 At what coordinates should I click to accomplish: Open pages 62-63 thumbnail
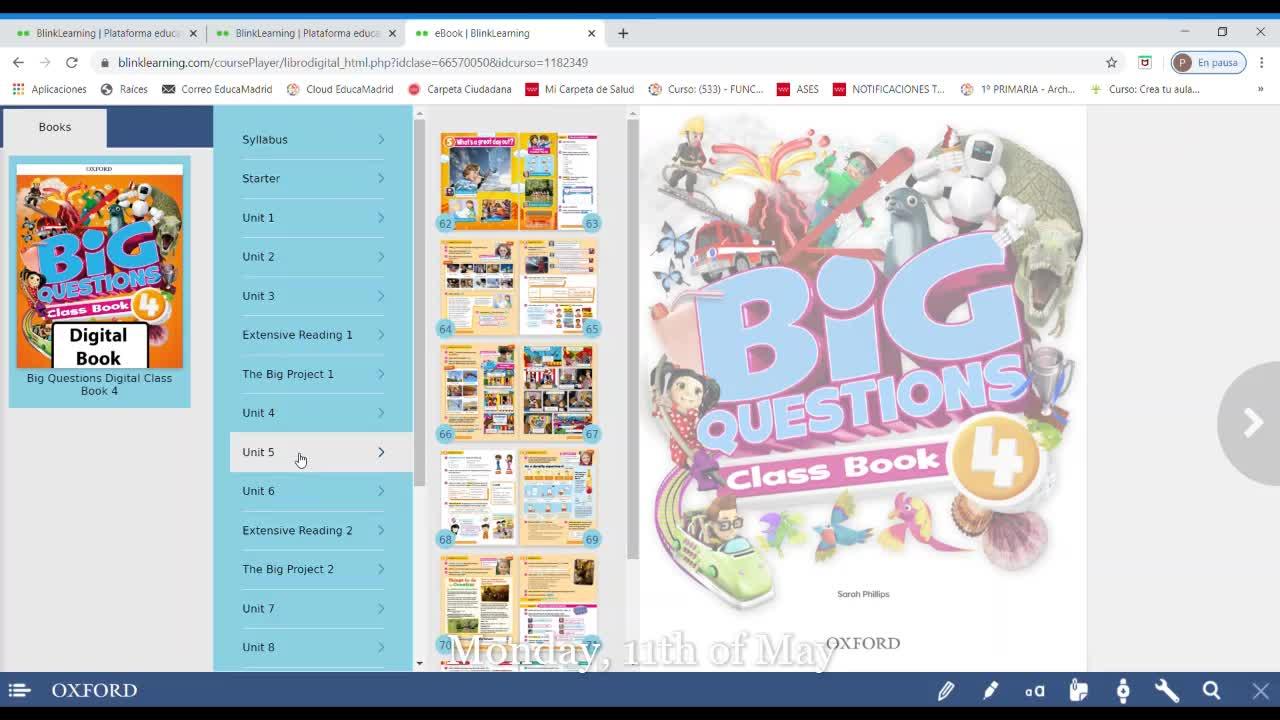518,181
